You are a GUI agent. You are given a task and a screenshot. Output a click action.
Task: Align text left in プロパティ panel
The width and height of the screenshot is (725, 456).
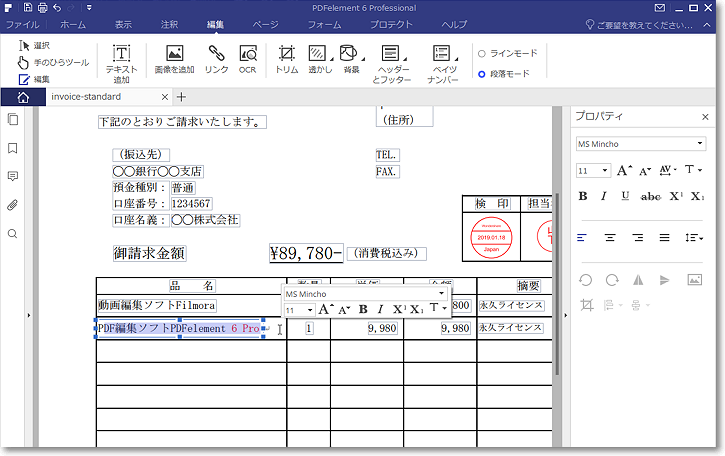click(582, 238)
